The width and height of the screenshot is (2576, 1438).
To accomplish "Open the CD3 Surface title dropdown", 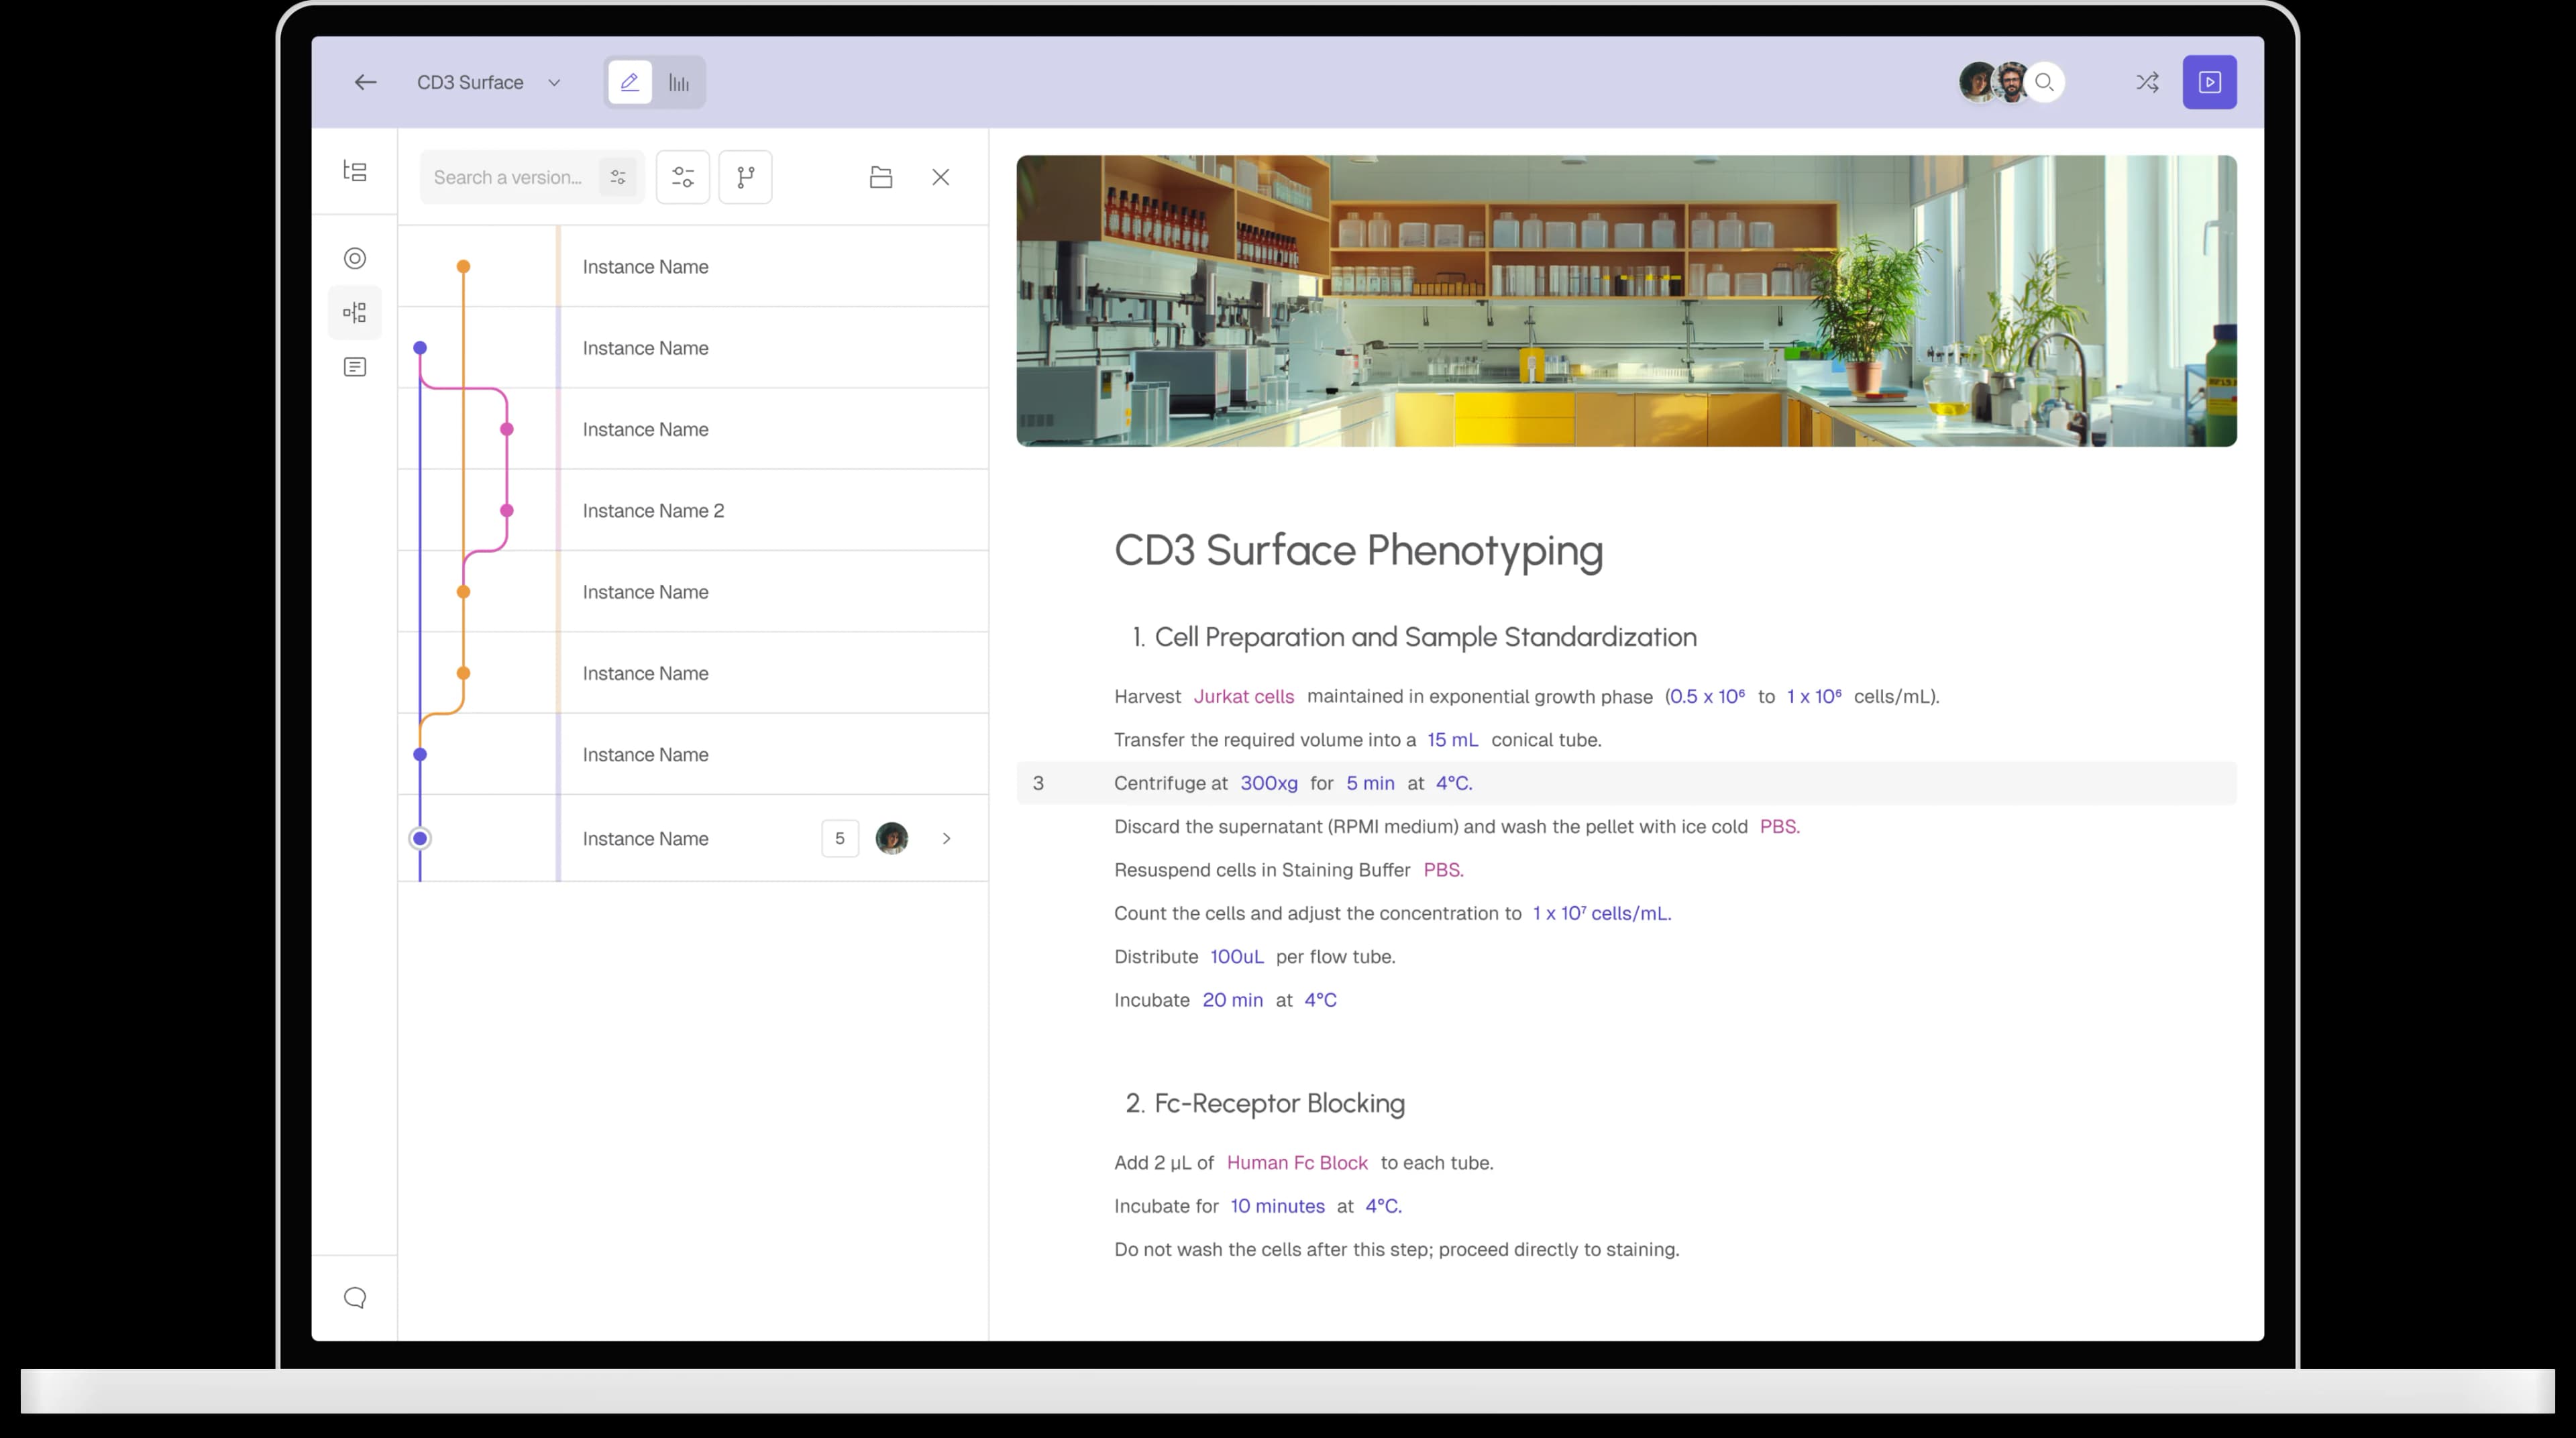I will [489, 82].
